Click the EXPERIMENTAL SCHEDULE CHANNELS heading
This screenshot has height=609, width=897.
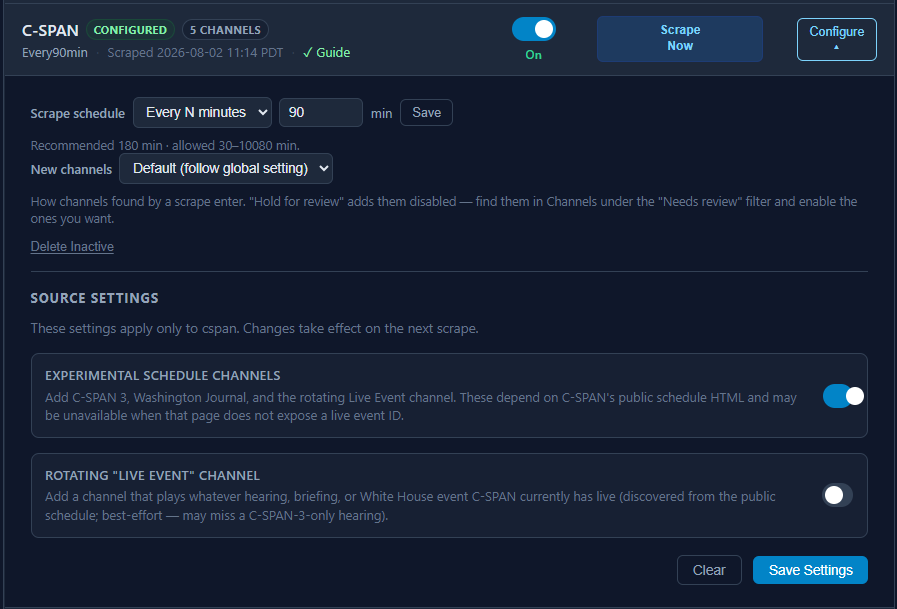pyautogui.click(x=162, y=376)
